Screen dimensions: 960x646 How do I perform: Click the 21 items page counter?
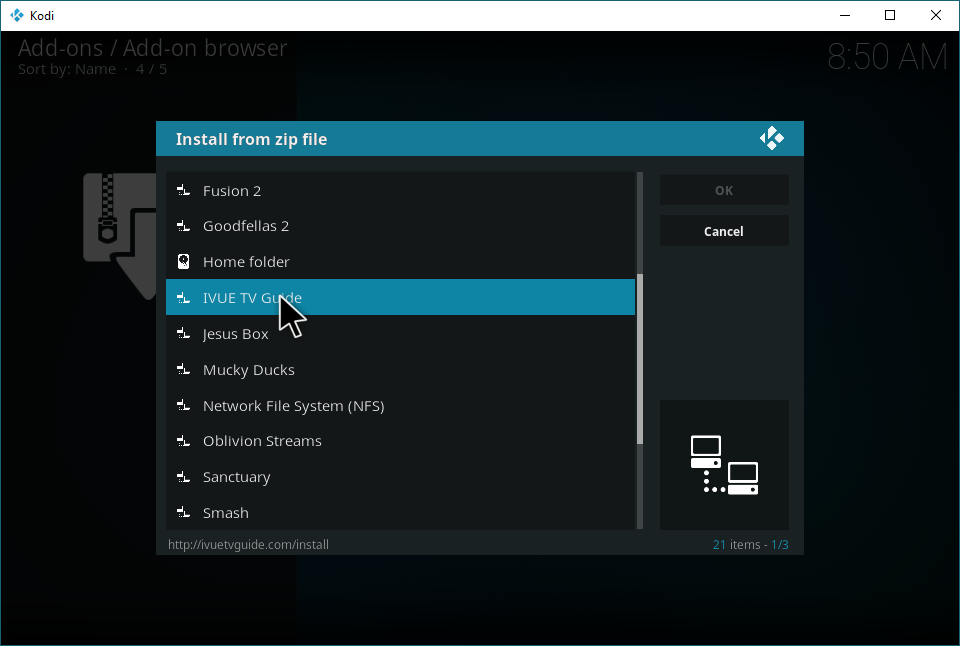coord(751,544)
